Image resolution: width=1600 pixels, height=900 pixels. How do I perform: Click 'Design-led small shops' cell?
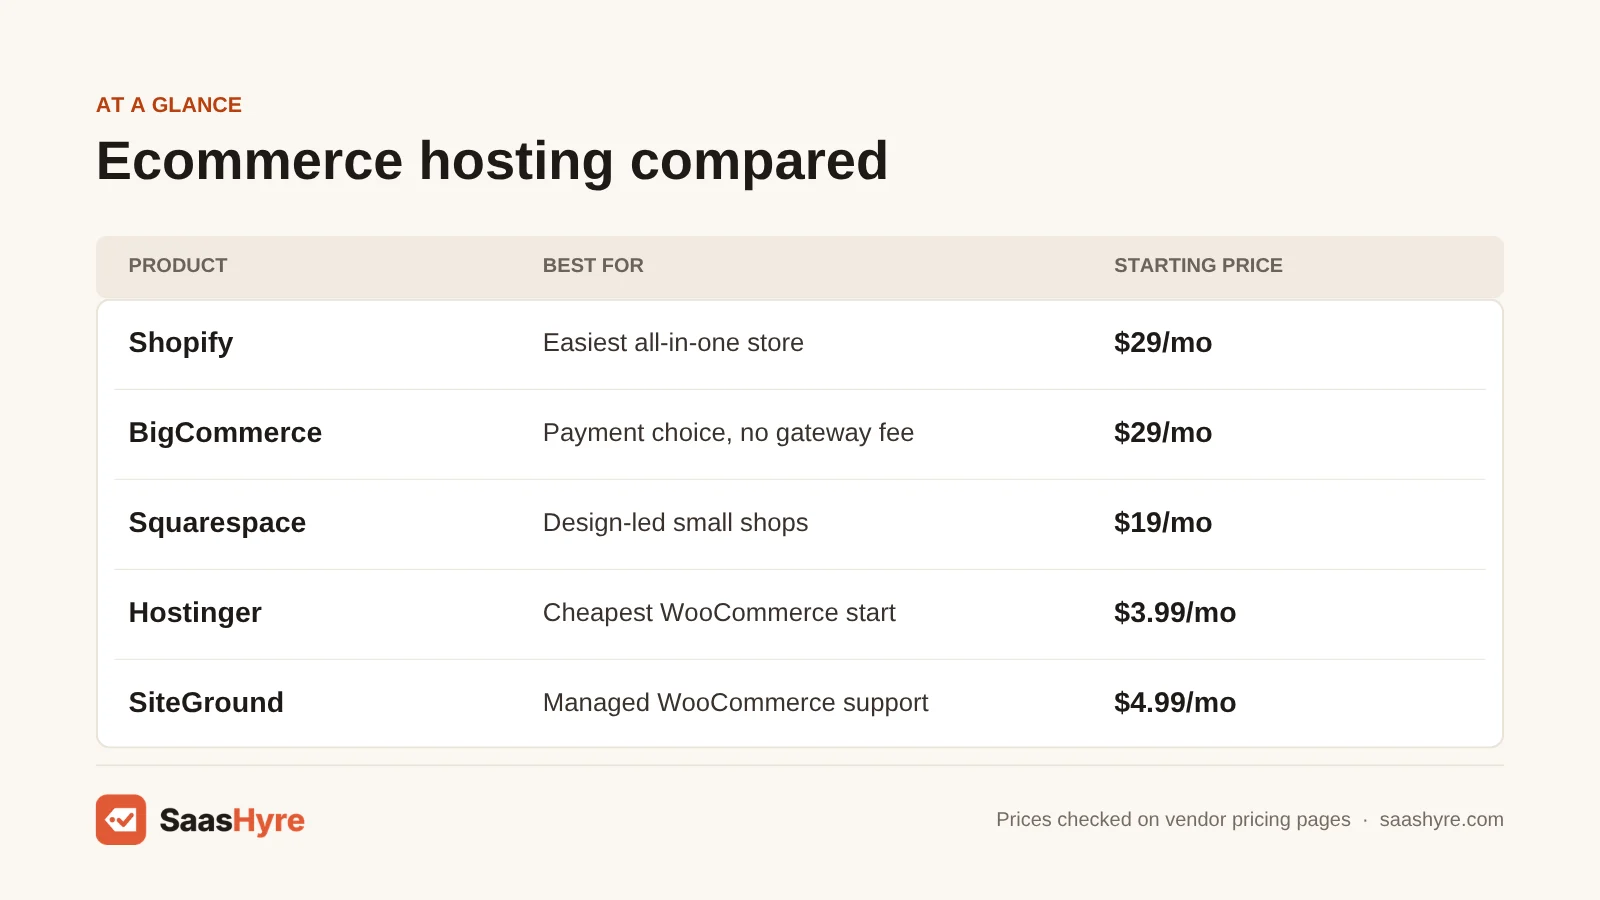click(x=675, y=523)
